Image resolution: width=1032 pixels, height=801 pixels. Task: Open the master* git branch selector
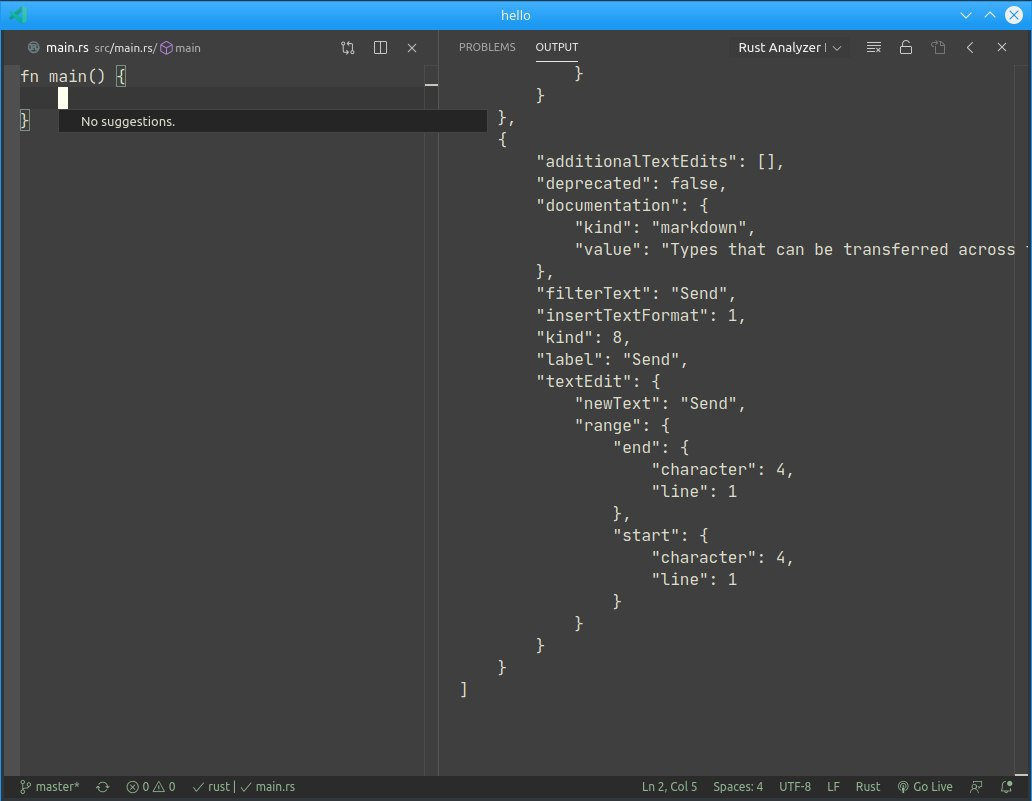49,787
